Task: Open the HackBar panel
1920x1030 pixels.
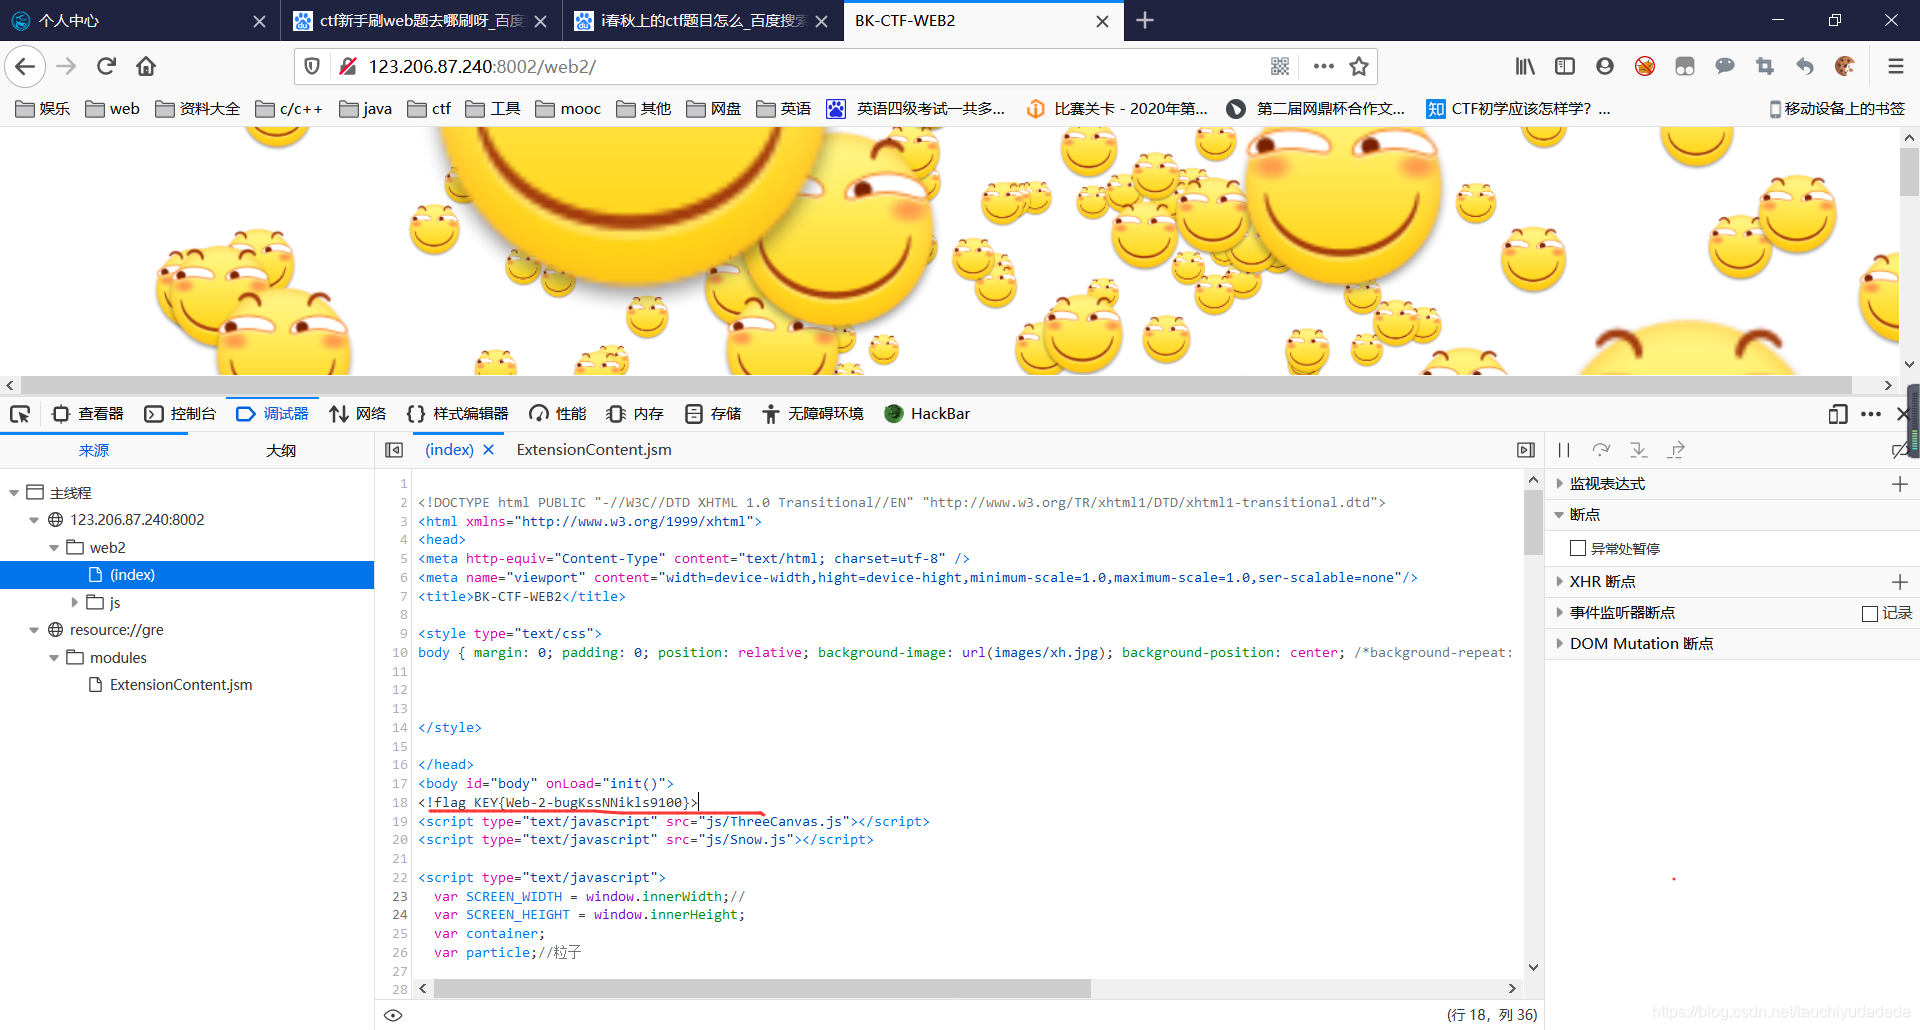Action: pos(927,414)
